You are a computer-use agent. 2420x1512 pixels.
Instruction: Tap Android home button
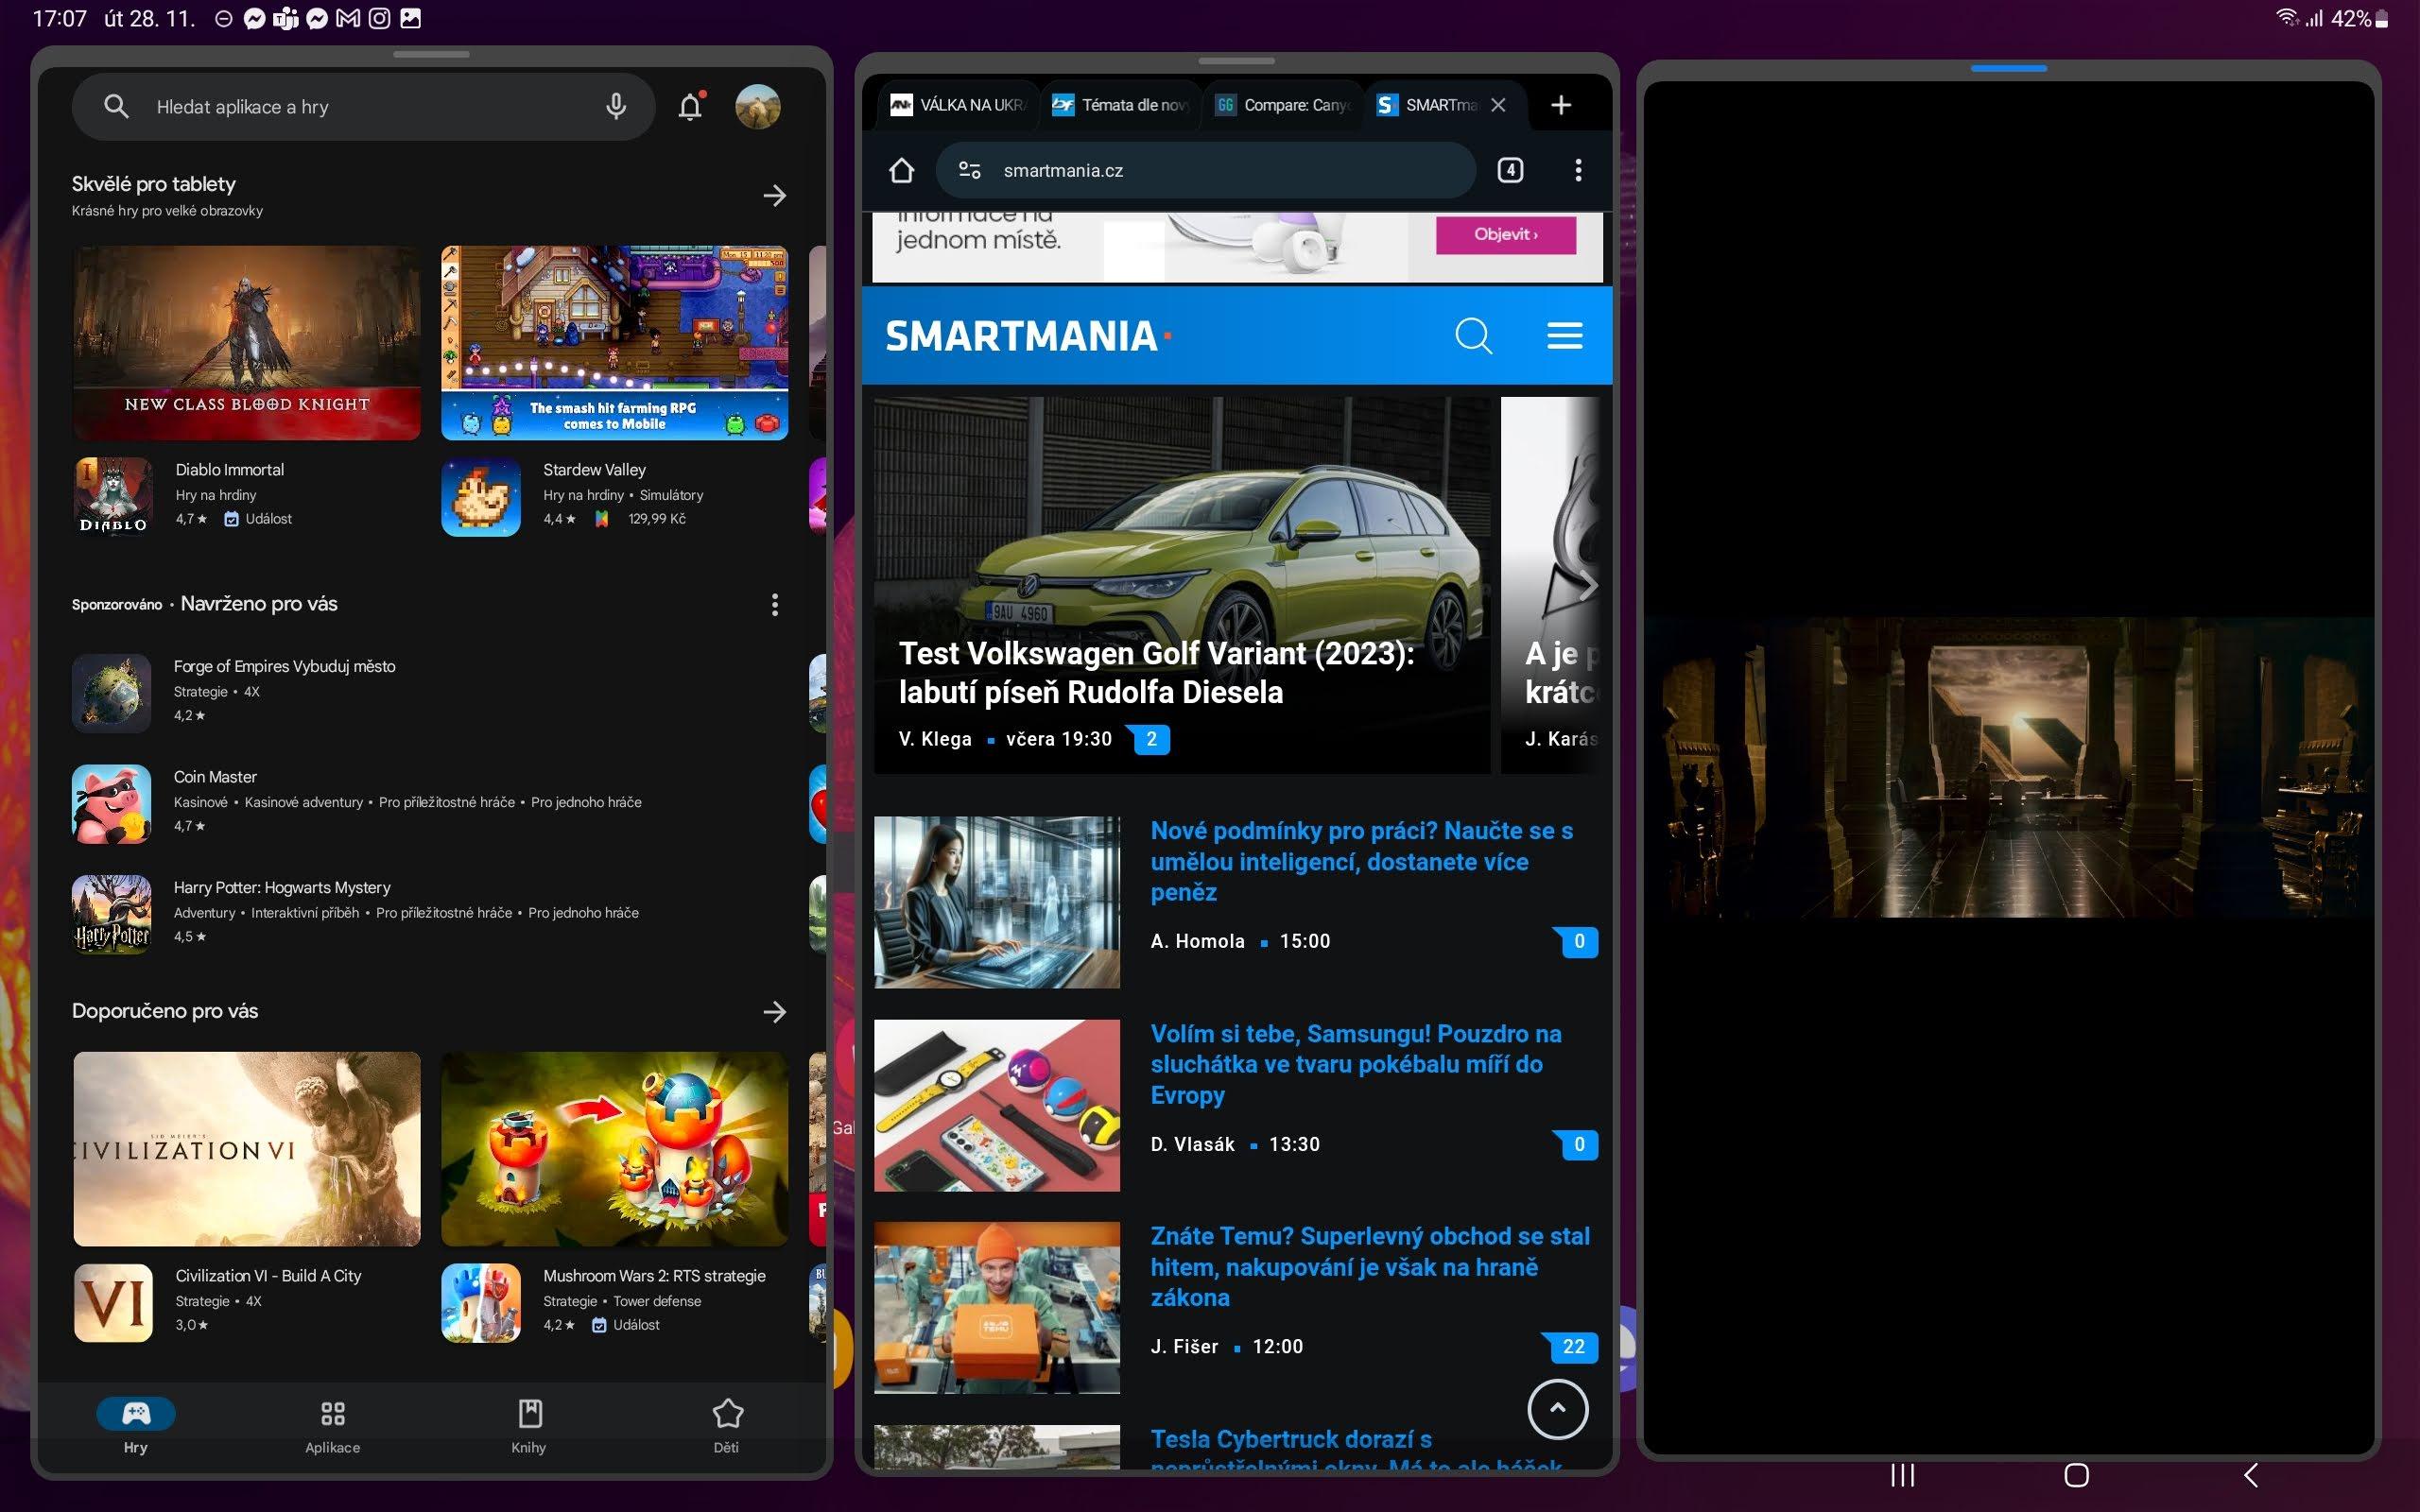2076,1475
